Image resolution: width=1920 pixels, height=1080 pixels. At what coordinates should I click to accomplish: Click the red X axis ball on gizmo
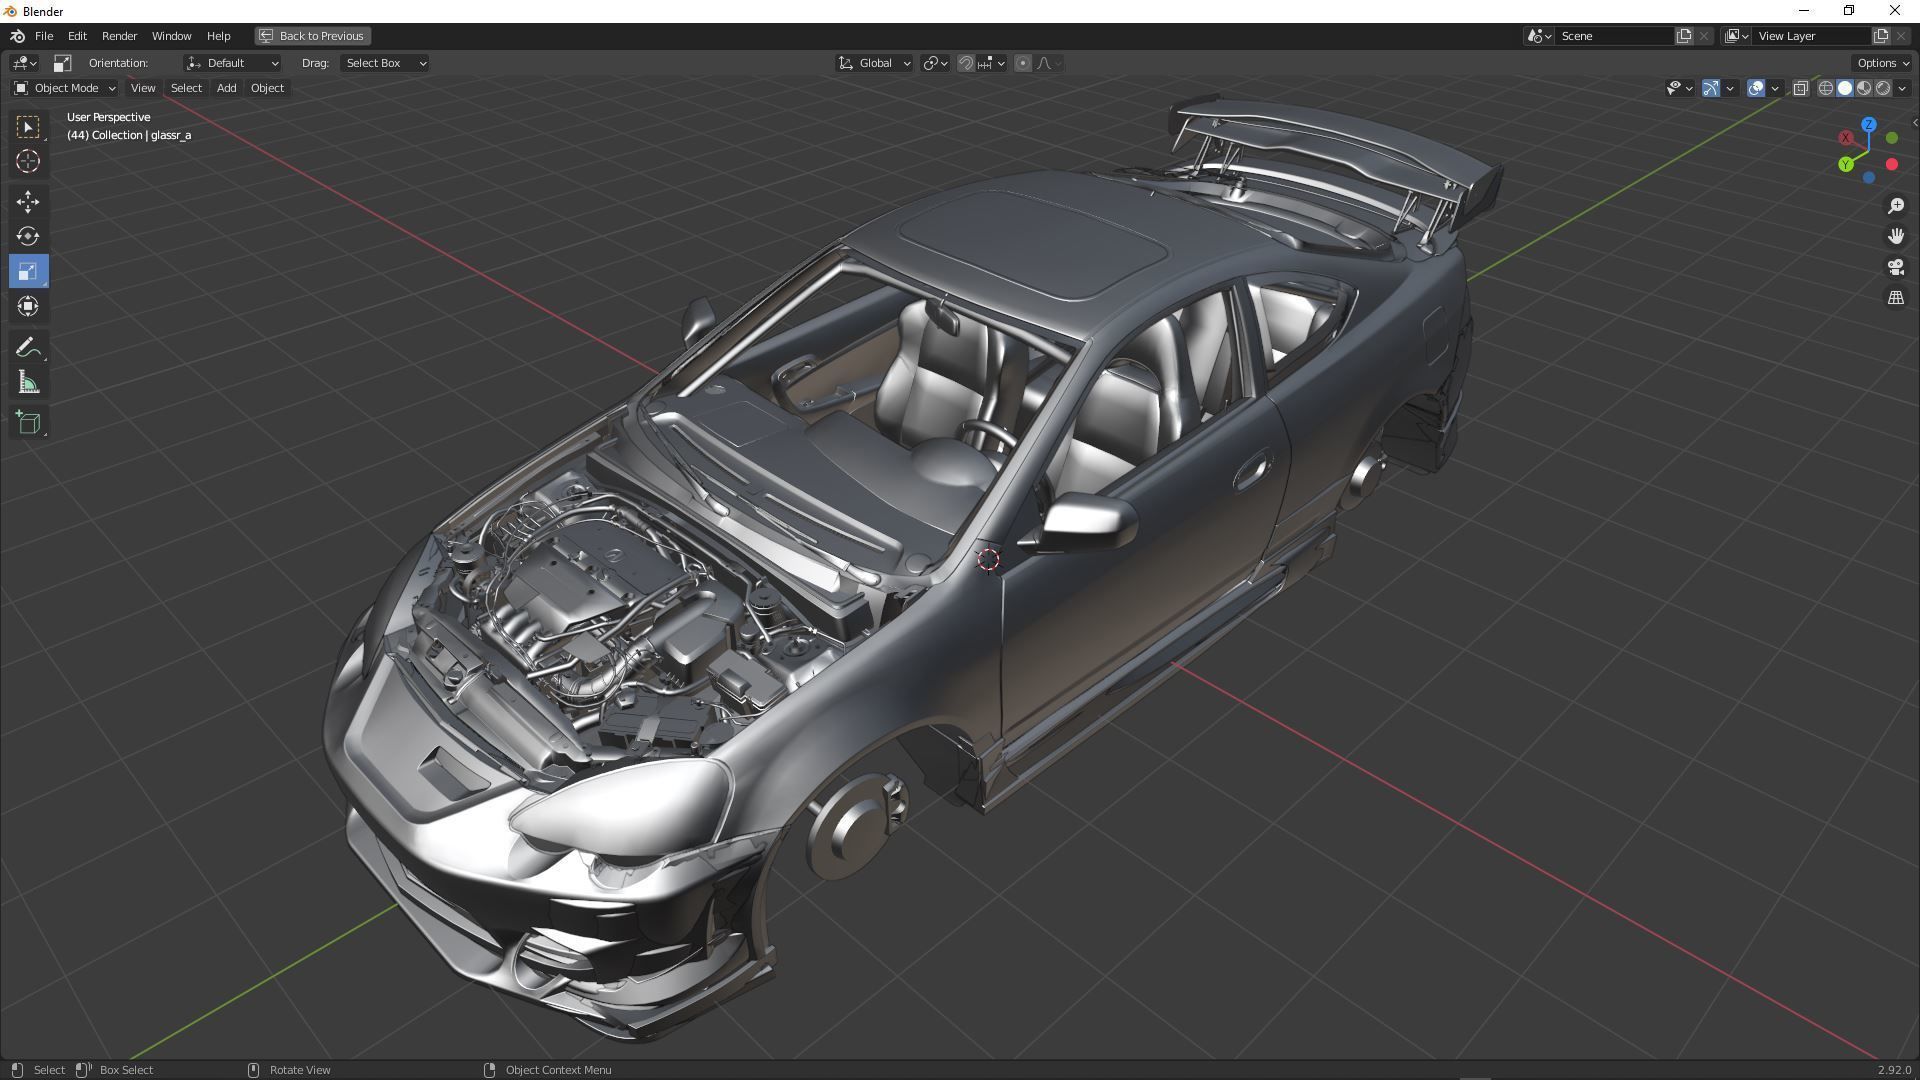pos(1846,138)
